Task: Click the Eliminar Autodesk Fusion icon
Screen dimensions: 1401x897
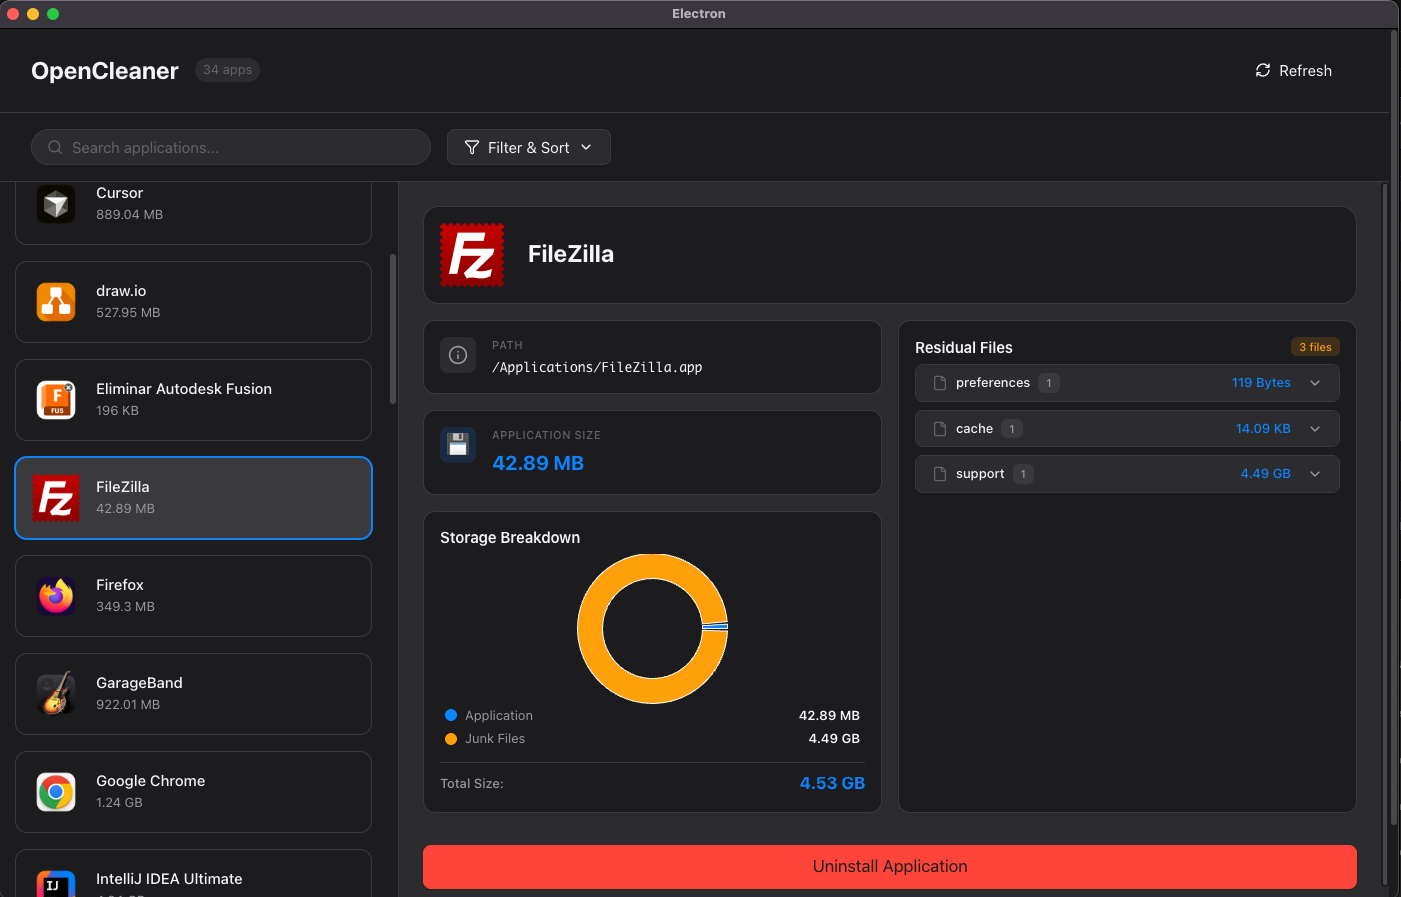Action: (56, 400)
